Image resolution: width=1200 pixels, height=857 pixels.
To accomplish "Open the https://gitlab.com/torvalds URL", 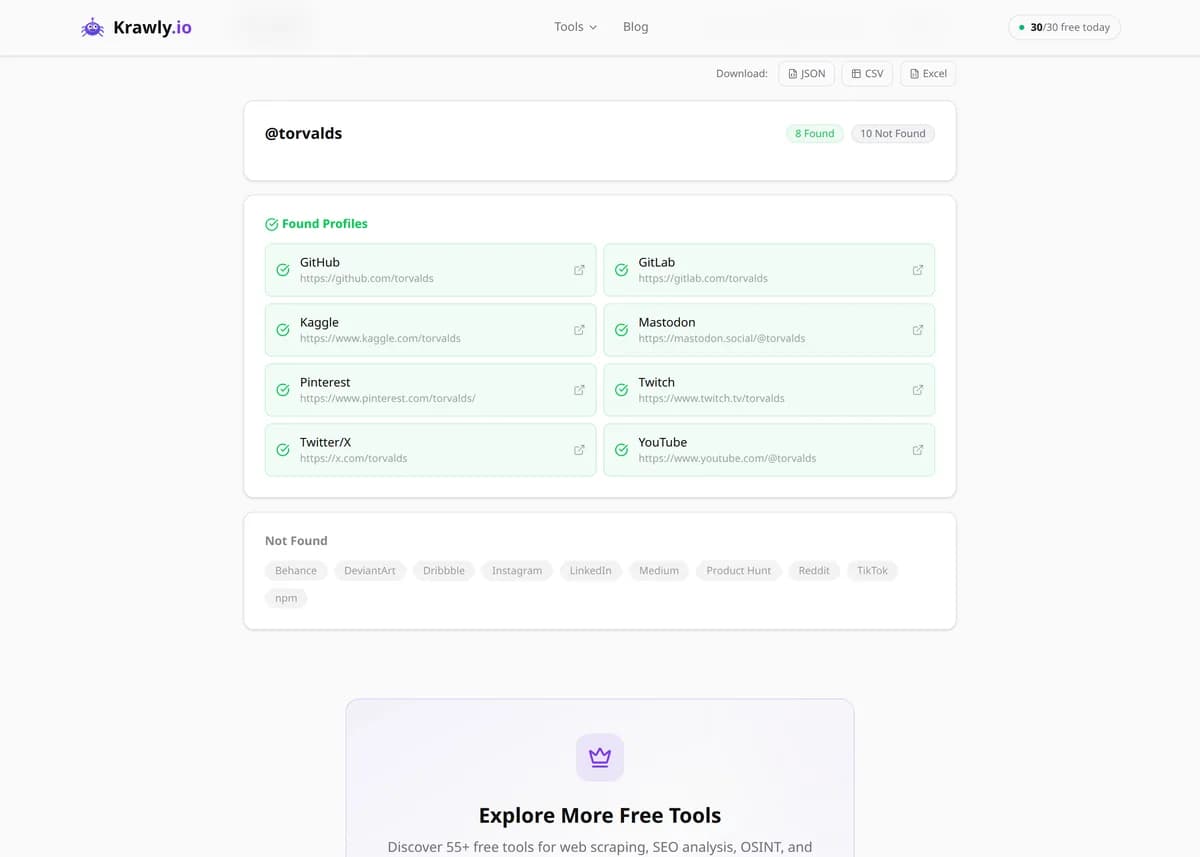I will point(703,278).
